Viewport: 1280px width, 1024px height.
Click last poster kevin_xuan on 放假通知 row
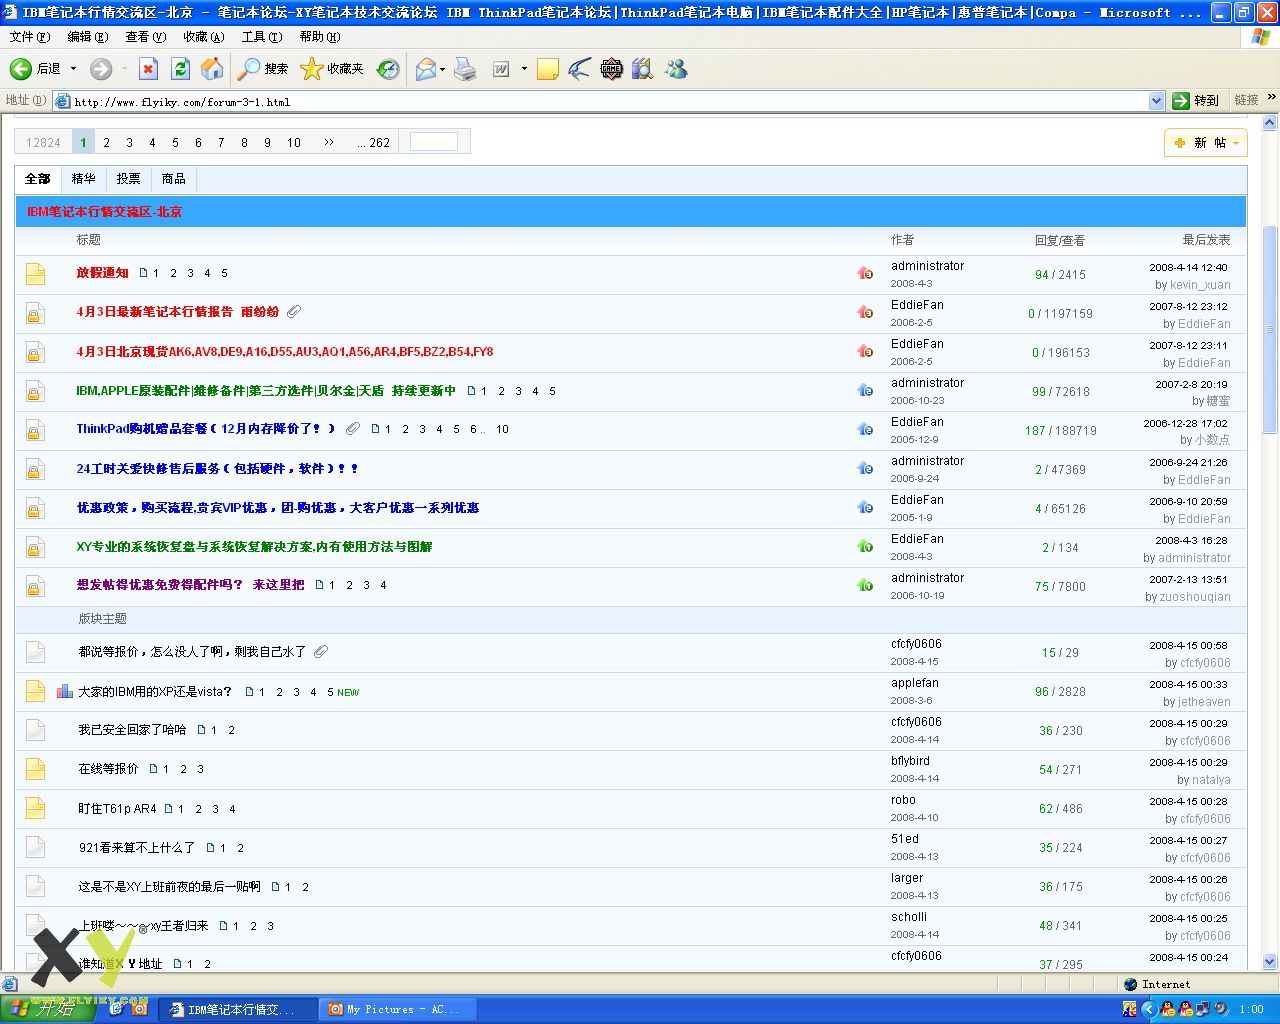tap(1200, 285)
